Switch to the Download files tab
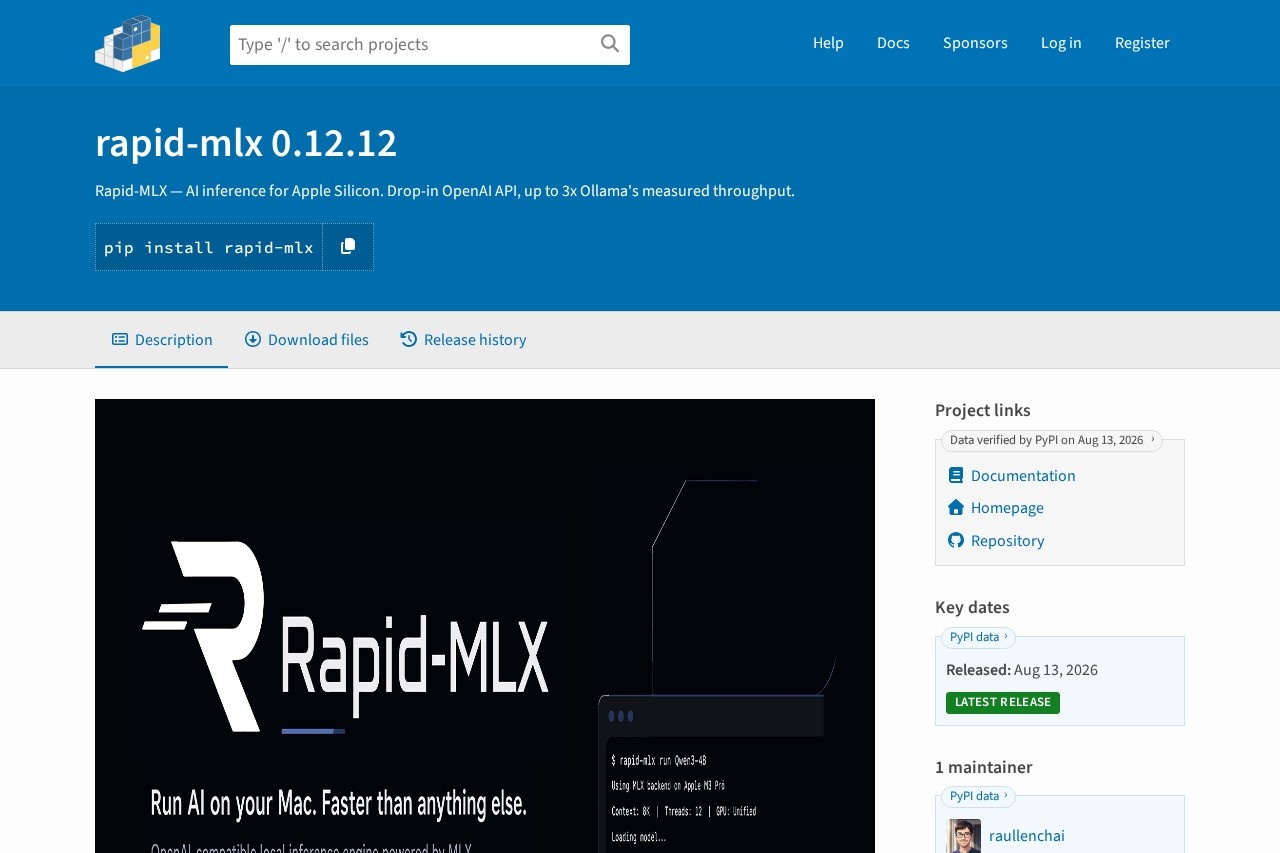 (x=306, y=340)
